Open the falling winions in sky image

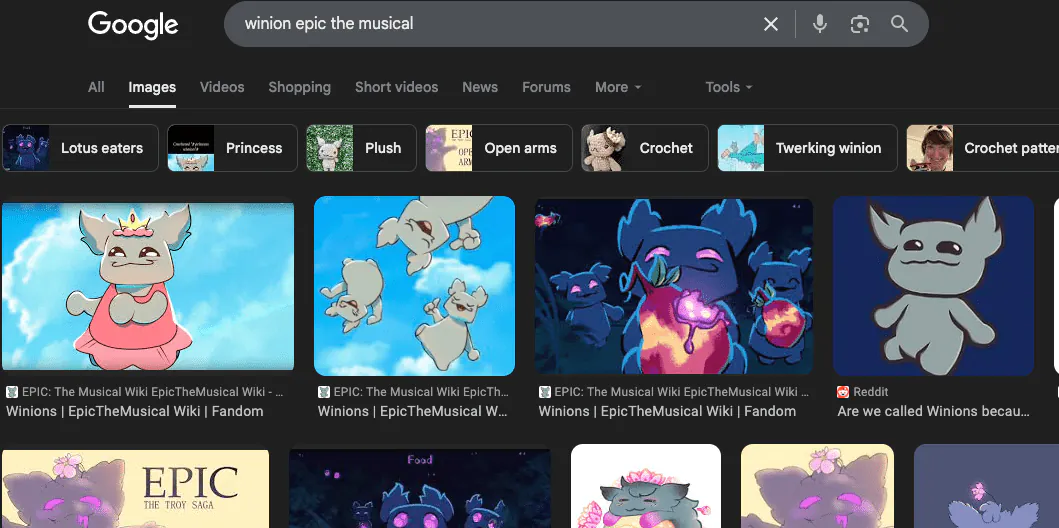pos(415,286)
